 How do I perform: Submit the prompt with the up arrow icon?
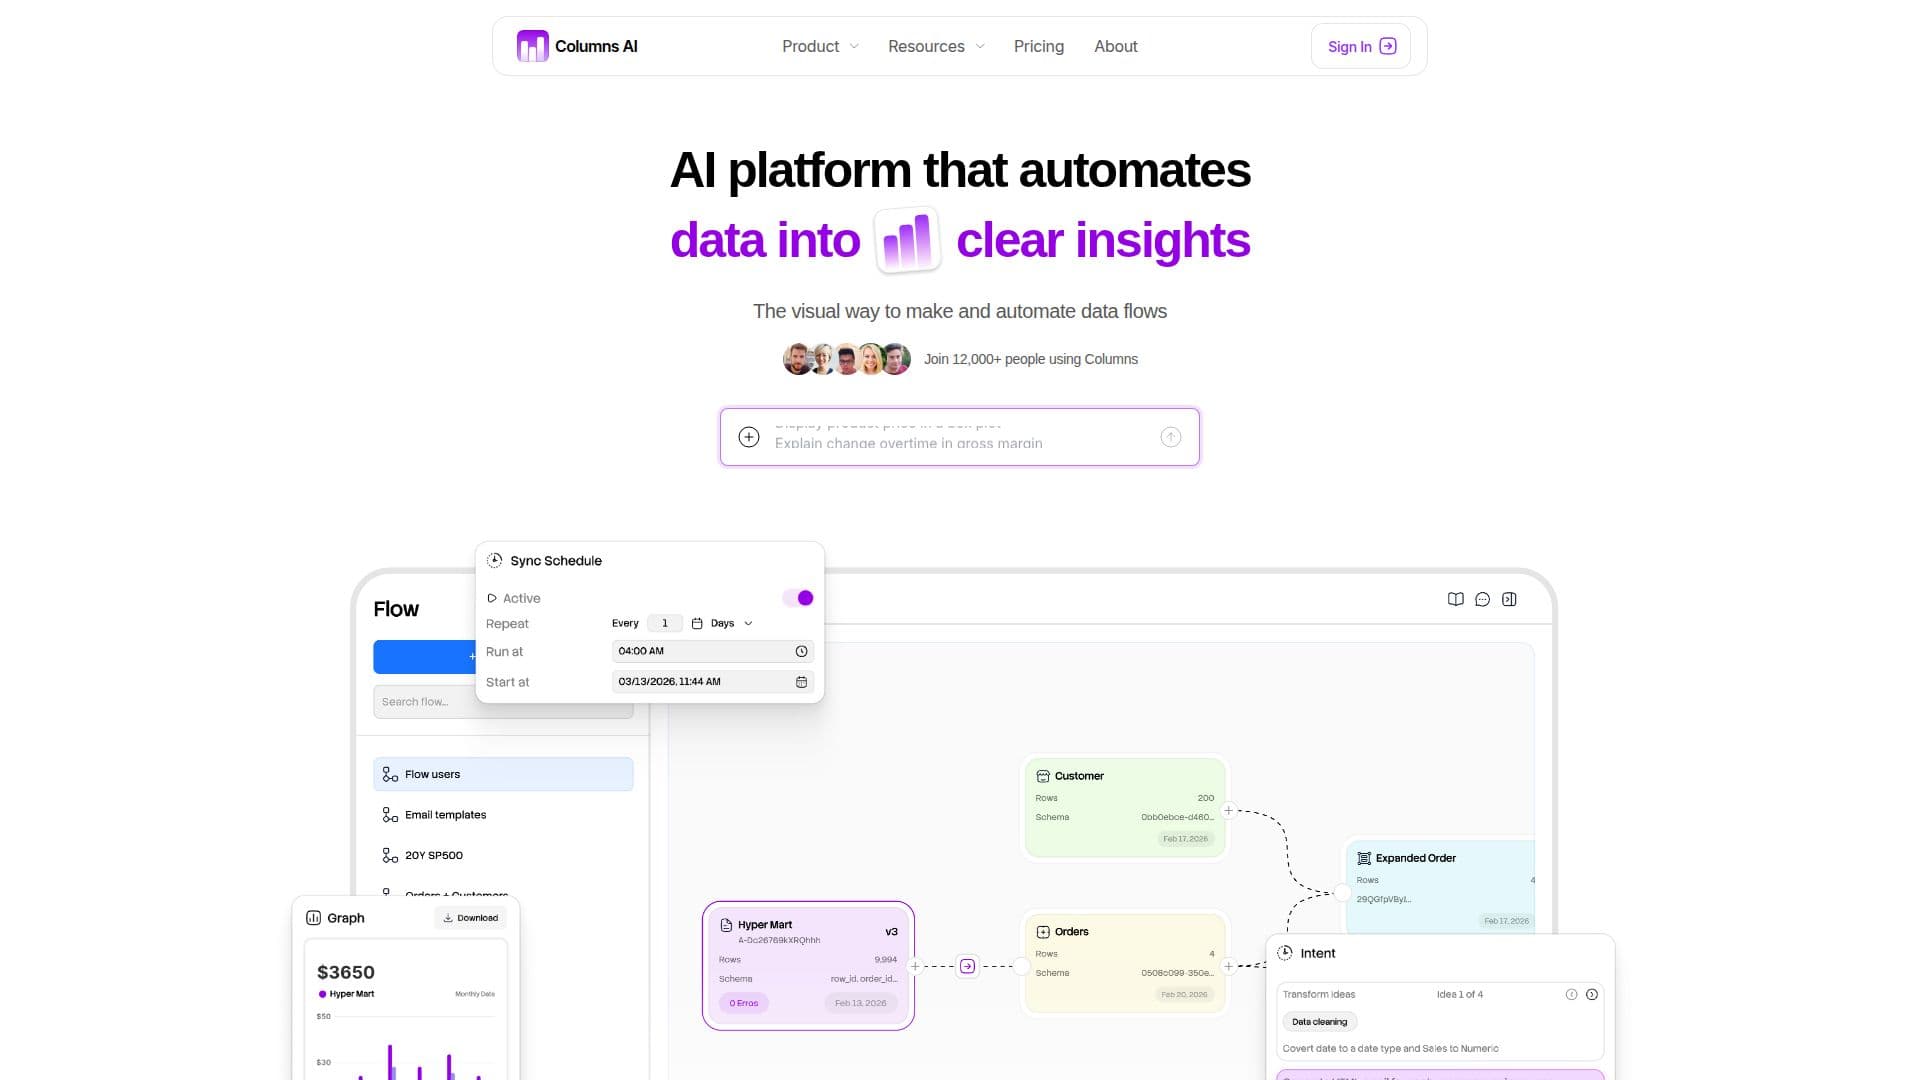coord(1170,437)
